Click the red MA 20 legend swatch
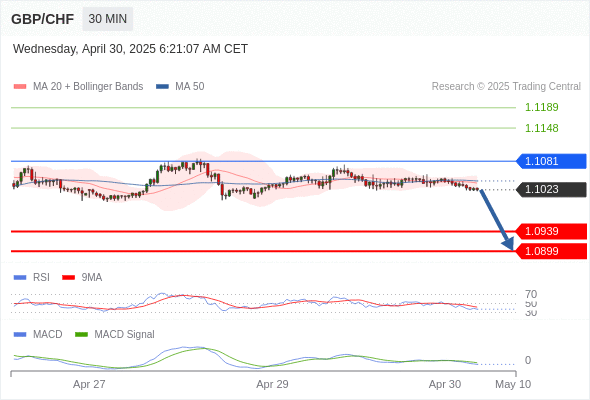 [x=20, y=87]
